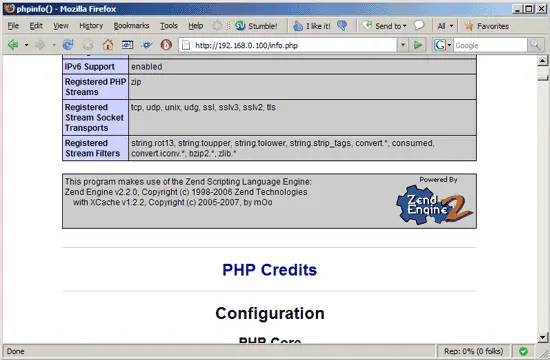Click the URL field showing 192.168.0.100/info.php
Viewport: 550px width, 360px height.
[x=288, y=45]
